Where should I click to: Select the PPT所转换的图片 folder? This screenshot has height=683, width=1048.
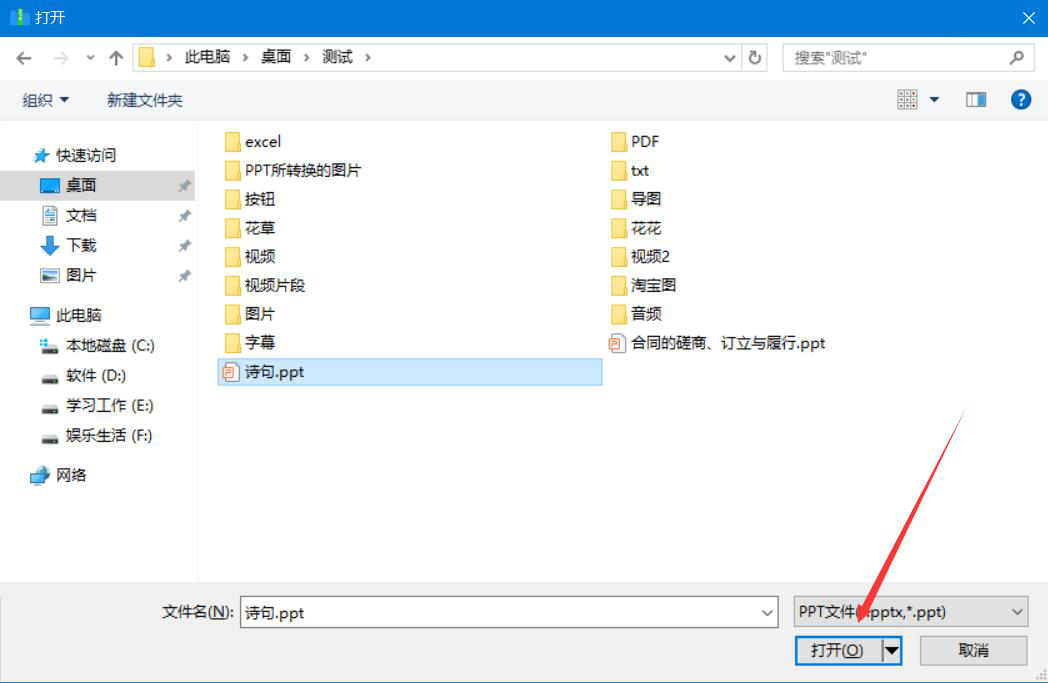tap(293, 170)
